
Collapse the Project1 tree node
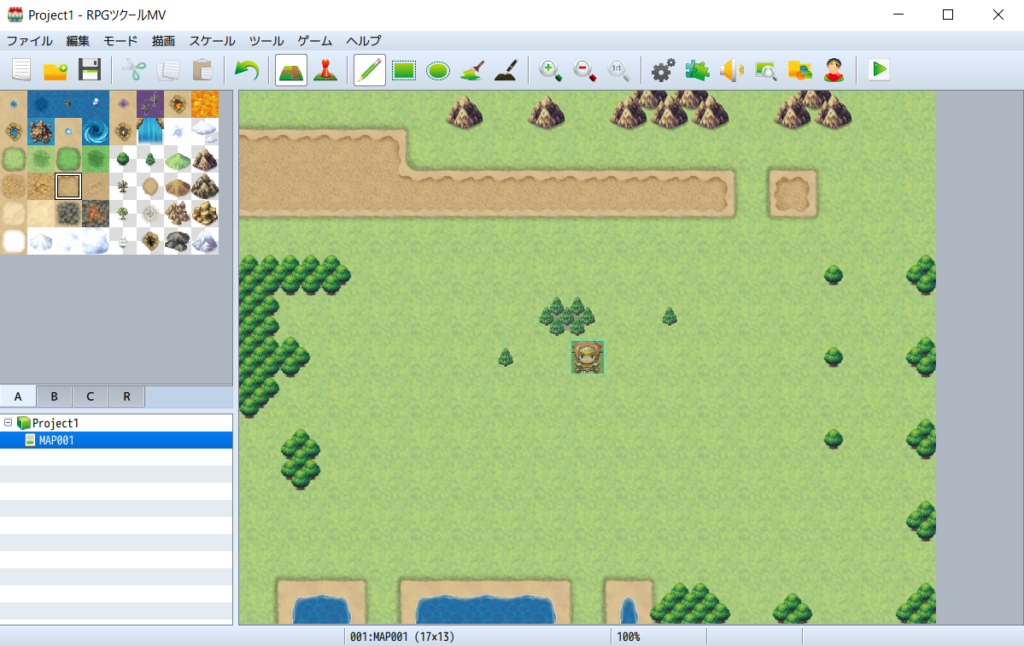8,423
